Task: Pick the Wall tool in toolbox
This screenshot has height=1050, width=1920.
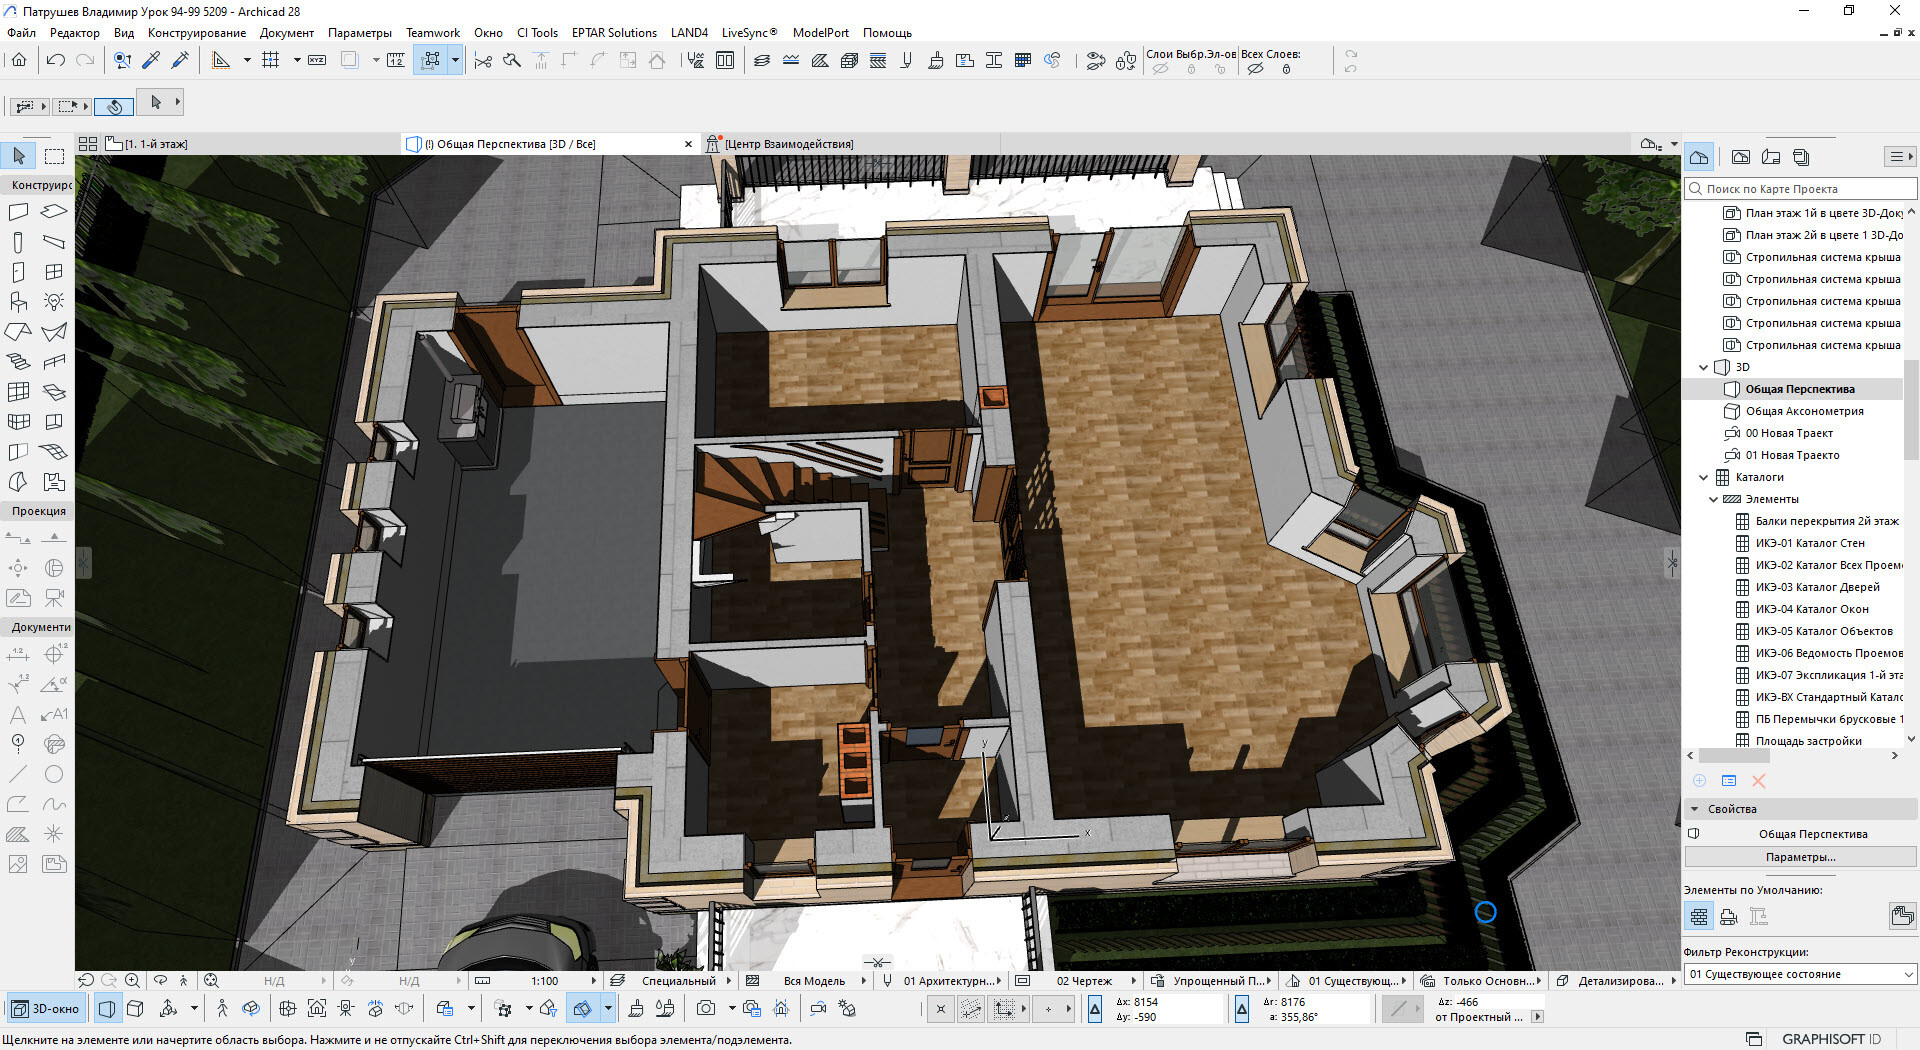Action: [x=18, y=212]
